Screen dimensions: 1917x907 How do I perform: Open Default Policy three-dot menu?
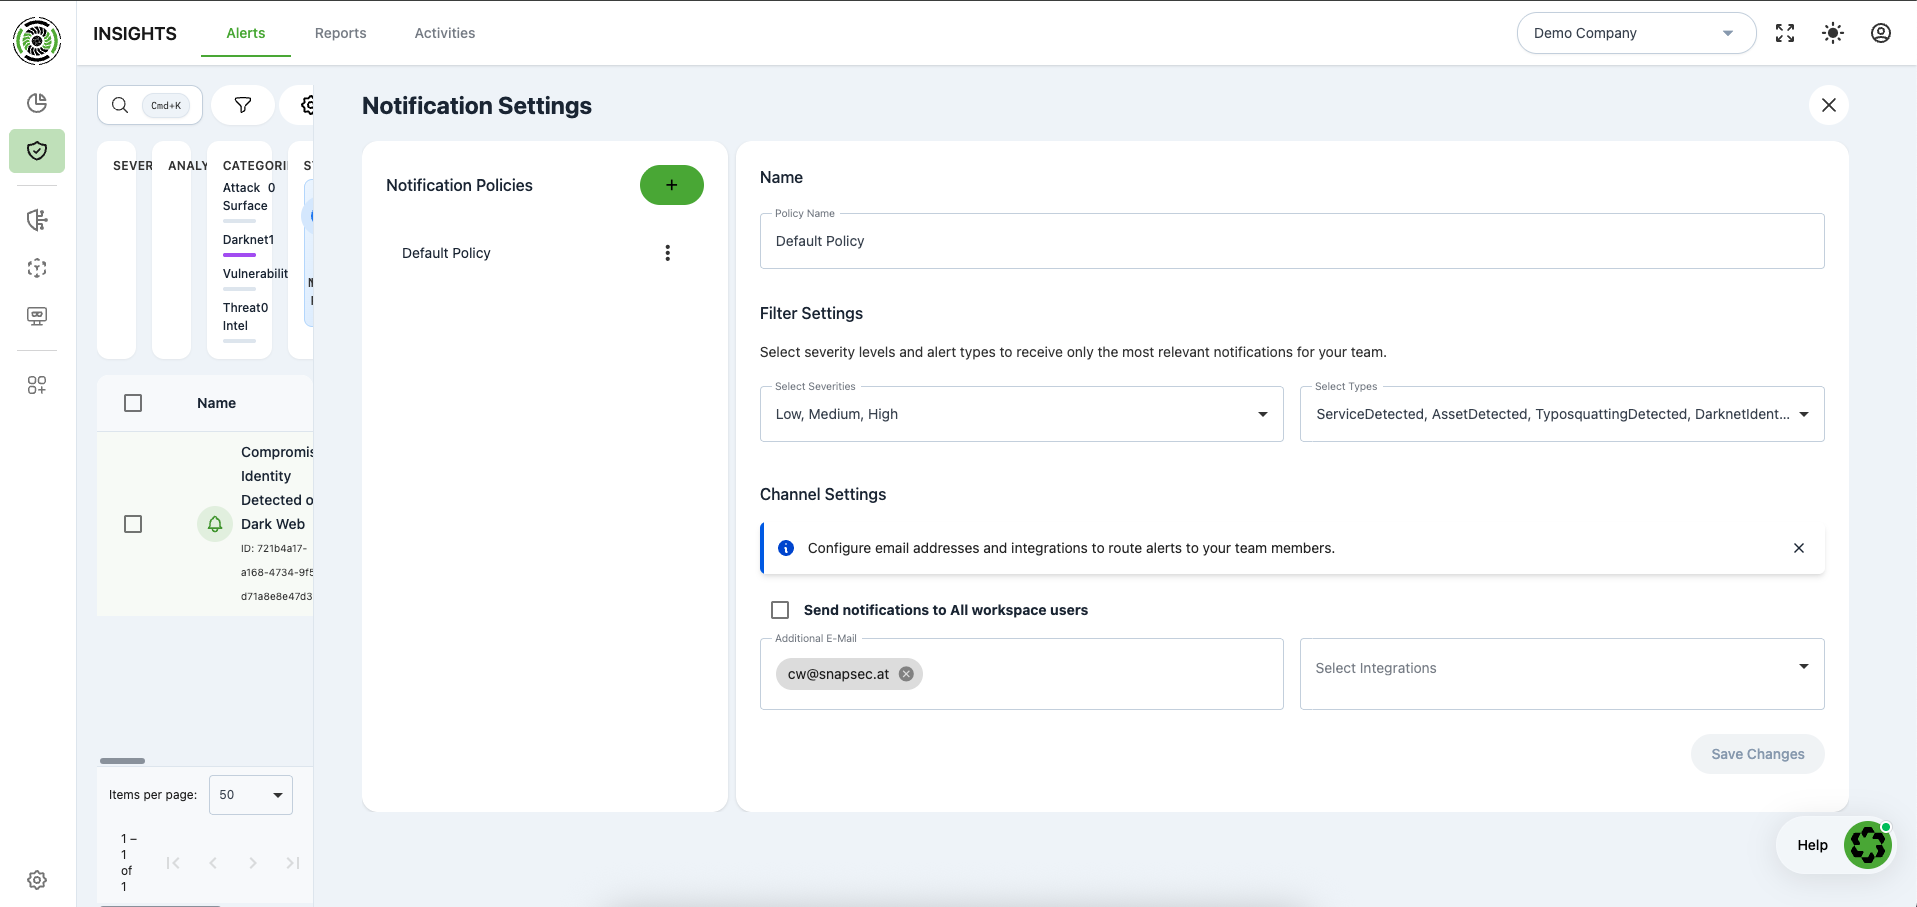[x=668, y=253]
